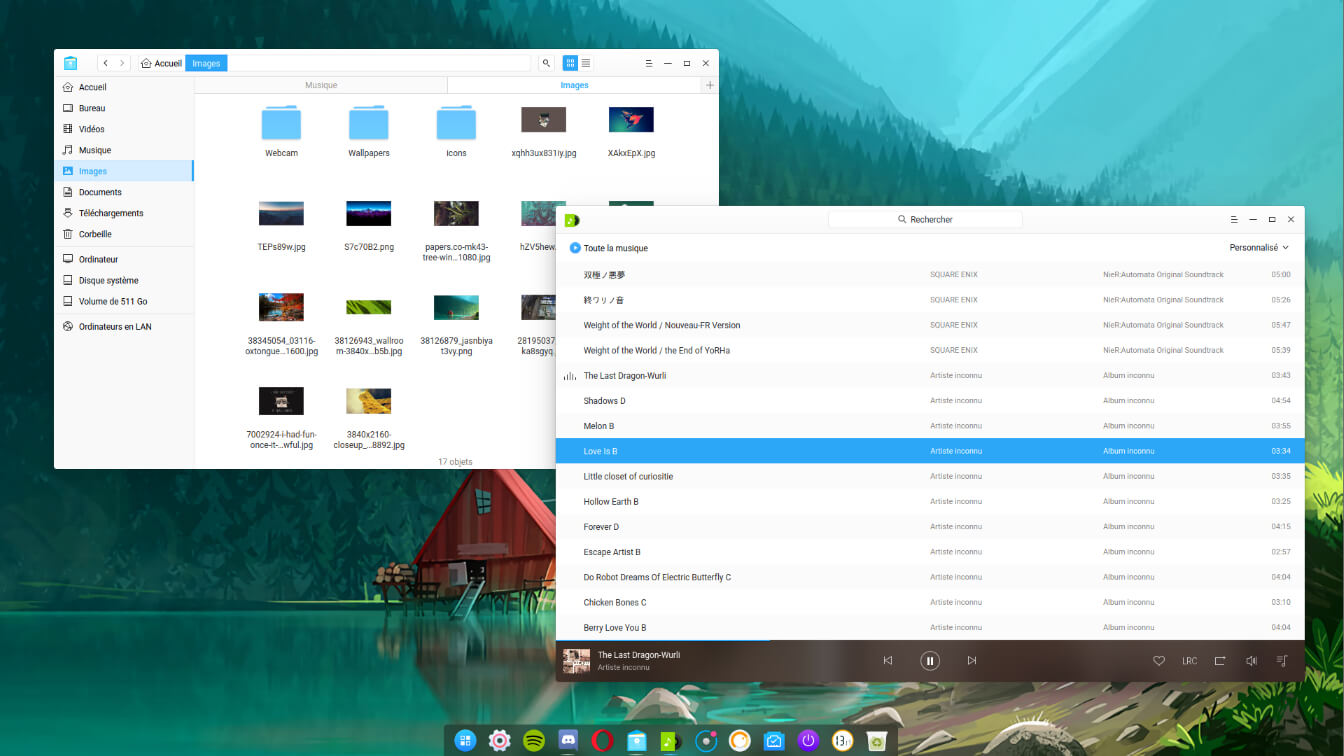
Task: Click Images breadcrumb in address bar
Action: pyautogui.click(x=206, y=63)
